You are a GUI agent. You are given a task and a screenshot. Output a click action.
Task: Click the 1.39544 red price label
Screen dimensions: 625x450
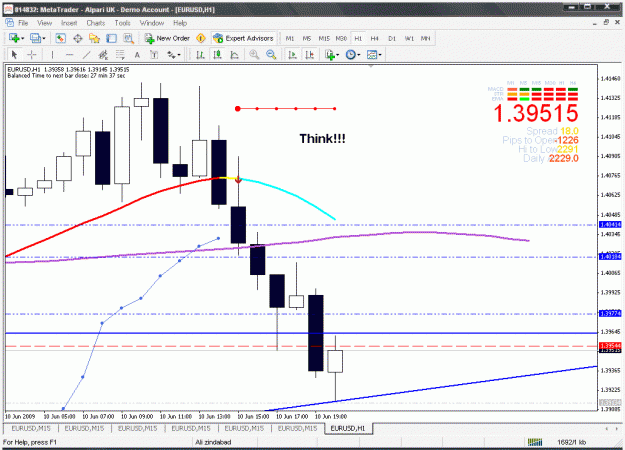(x=610, y=346)
